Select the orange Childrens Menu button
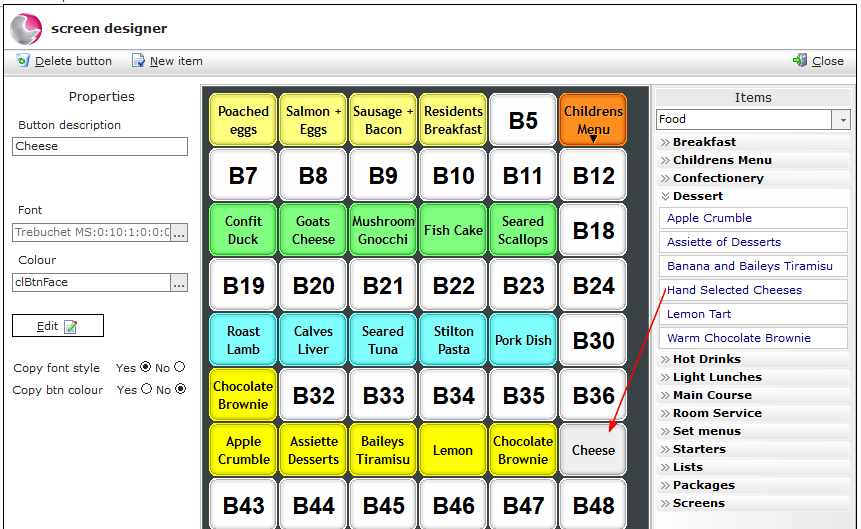 point(593,120)
